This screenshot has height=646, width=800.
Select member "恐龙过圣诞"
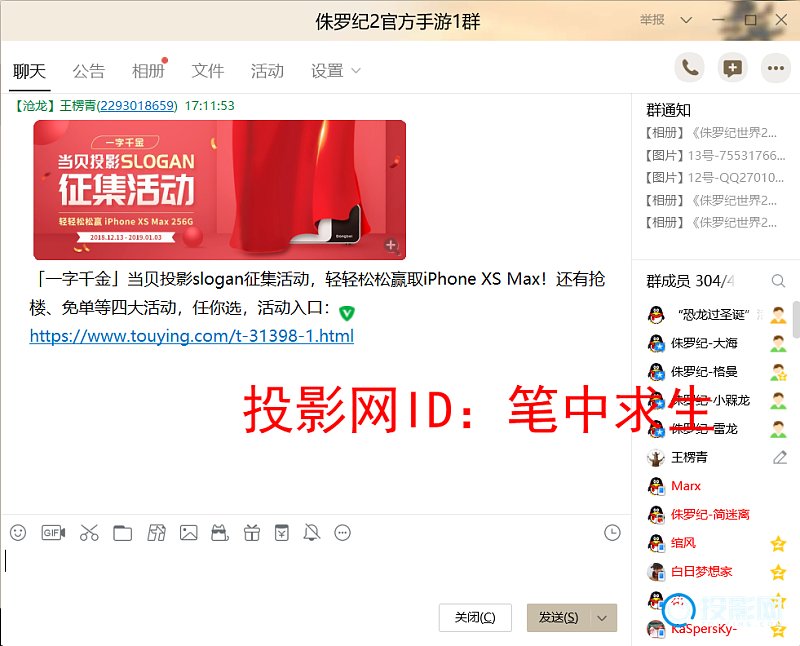coord(716,315)
